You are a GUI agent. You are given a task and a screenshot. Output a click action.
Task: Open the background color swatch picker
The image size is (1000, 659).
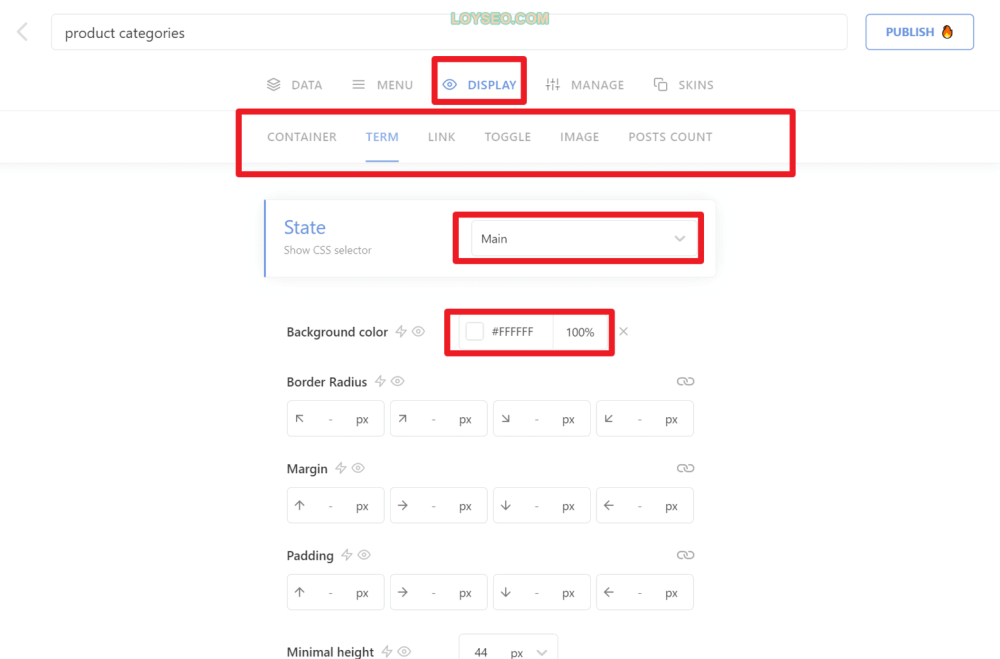coord(474,332)
